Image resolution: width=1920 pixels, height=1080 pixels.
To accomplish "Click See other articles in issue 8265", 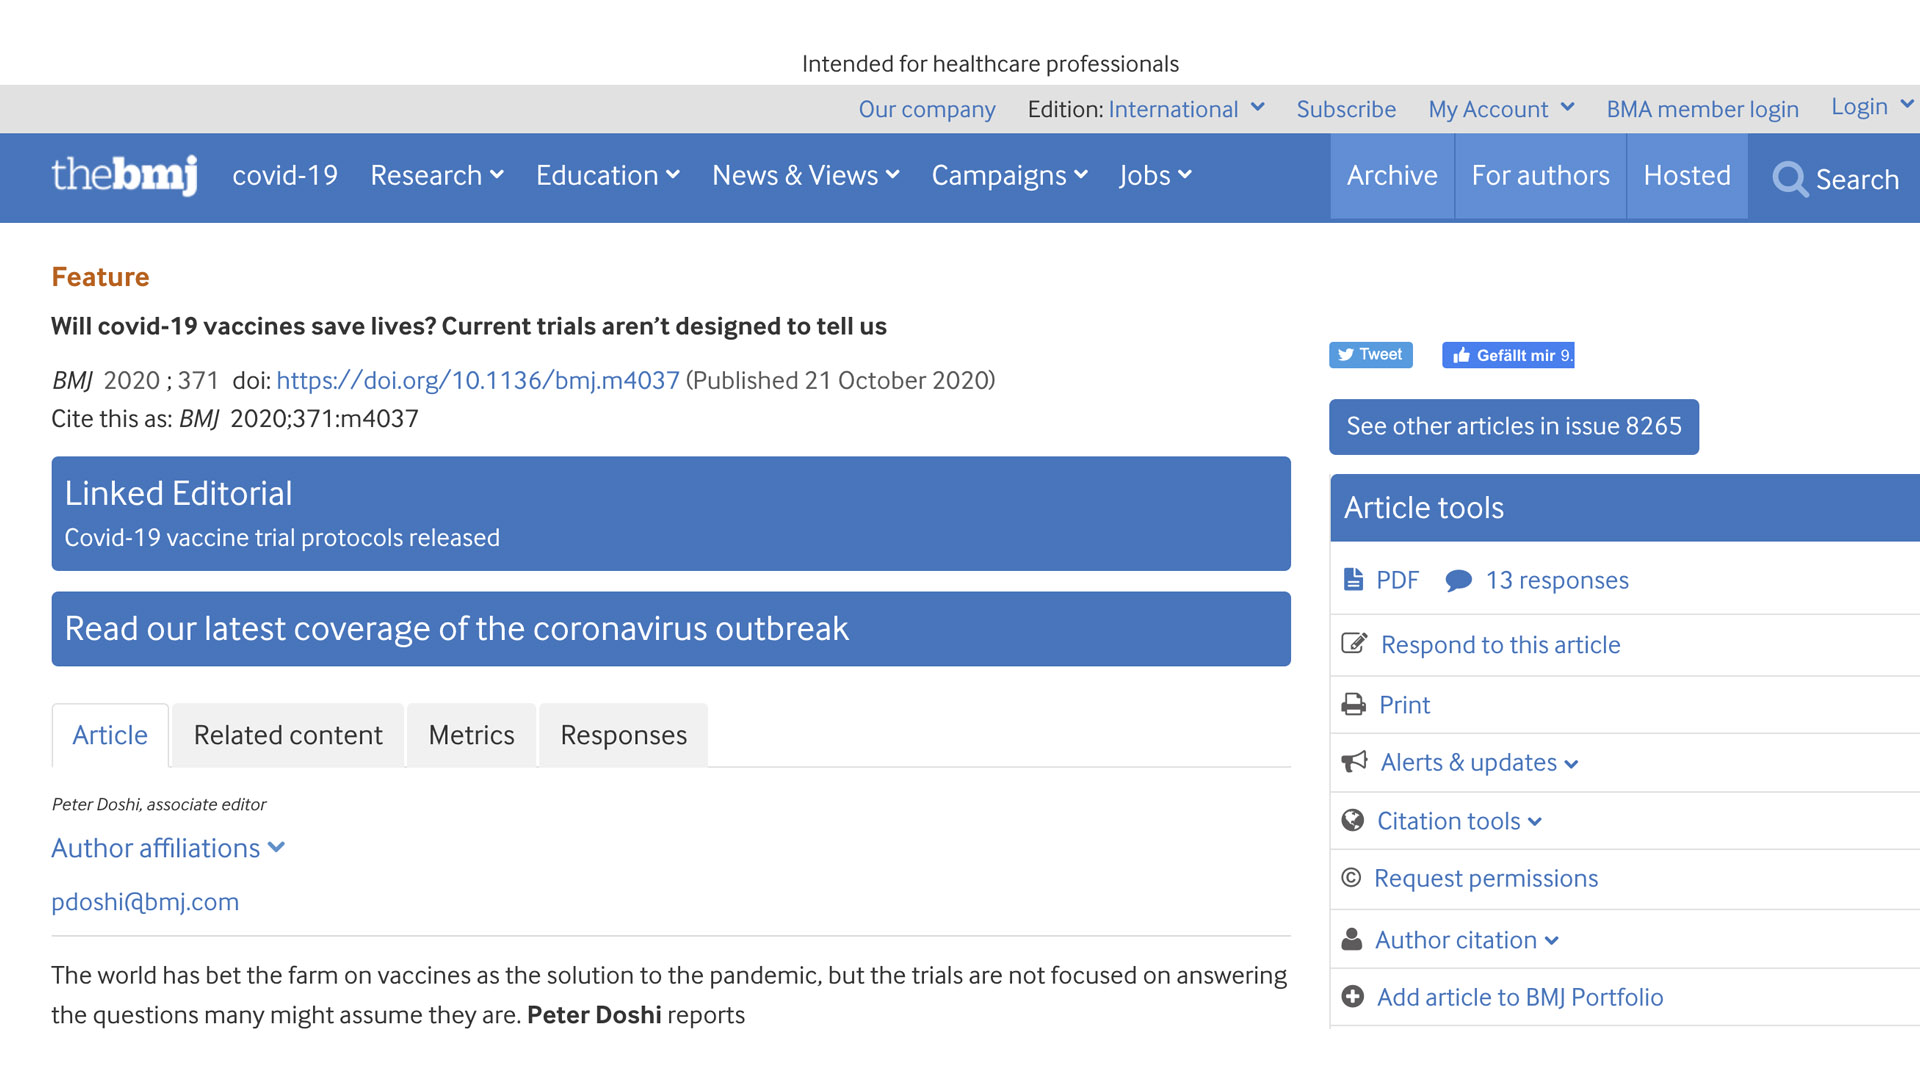I will click(x=1513, y=426).
